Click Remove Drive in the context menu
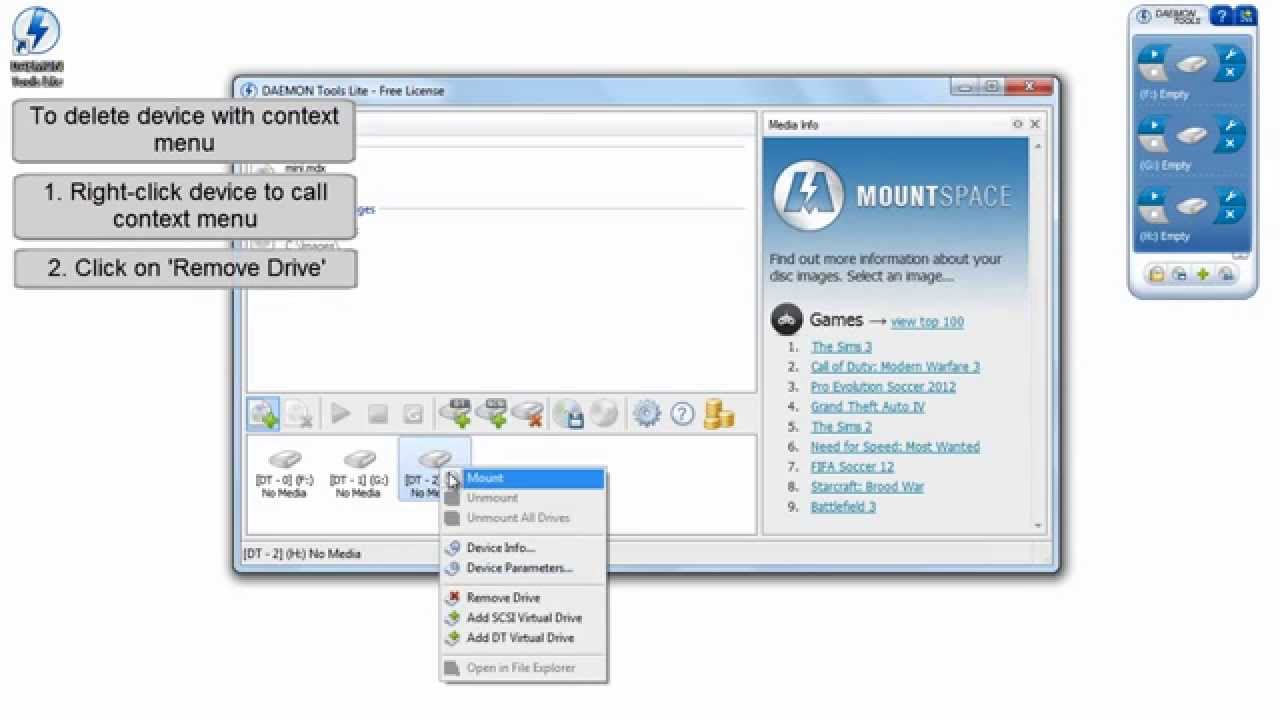Screen dimensions: 1280x720 [523, 598]
